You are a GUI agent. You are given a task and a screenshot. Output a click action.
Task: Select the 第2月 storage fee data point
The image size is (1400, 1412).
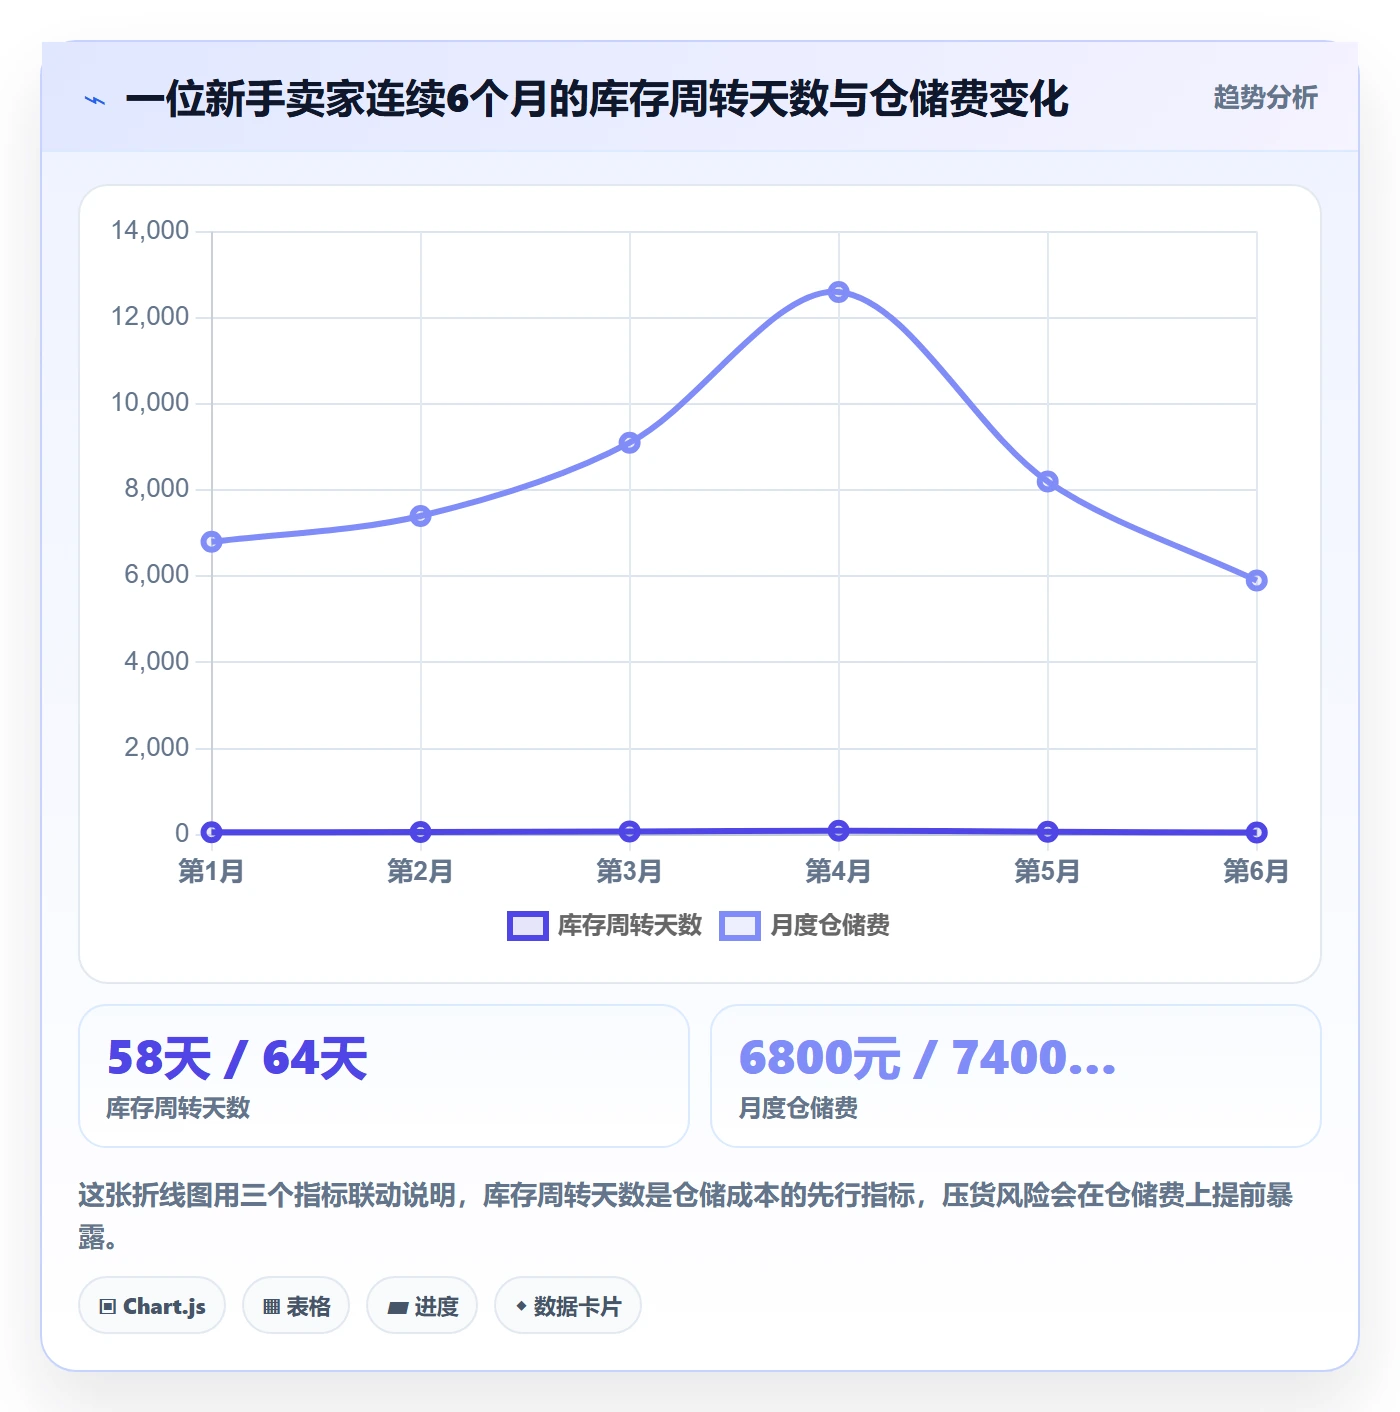(x=421, y=516)
